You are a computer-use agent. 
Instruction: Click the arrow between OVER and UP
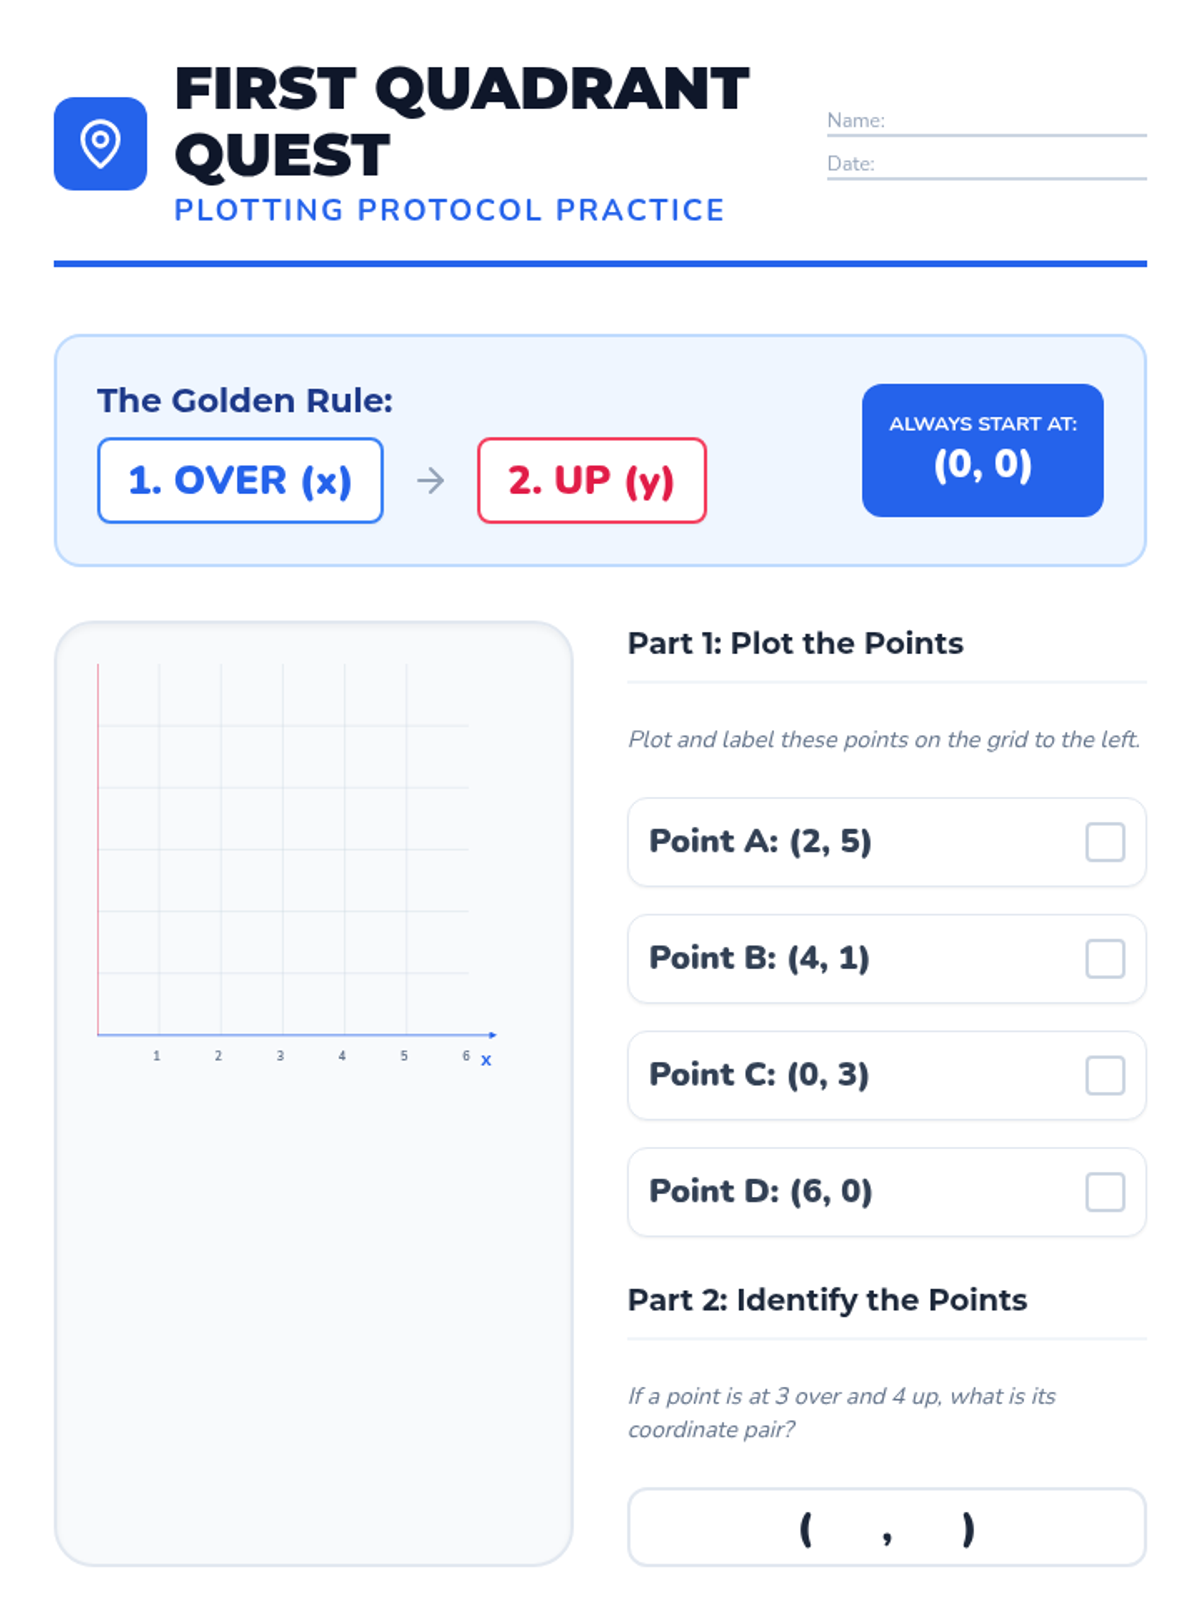pyautogui.click(x=430, y=481)
